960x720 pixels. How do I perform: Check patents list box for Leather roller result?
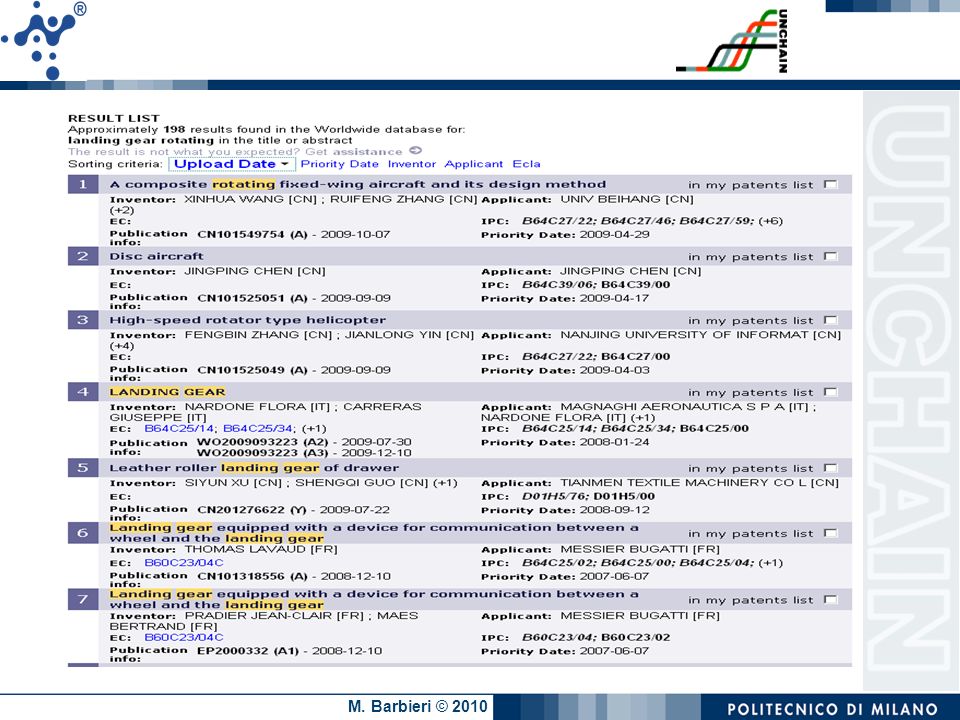point(830,468)
